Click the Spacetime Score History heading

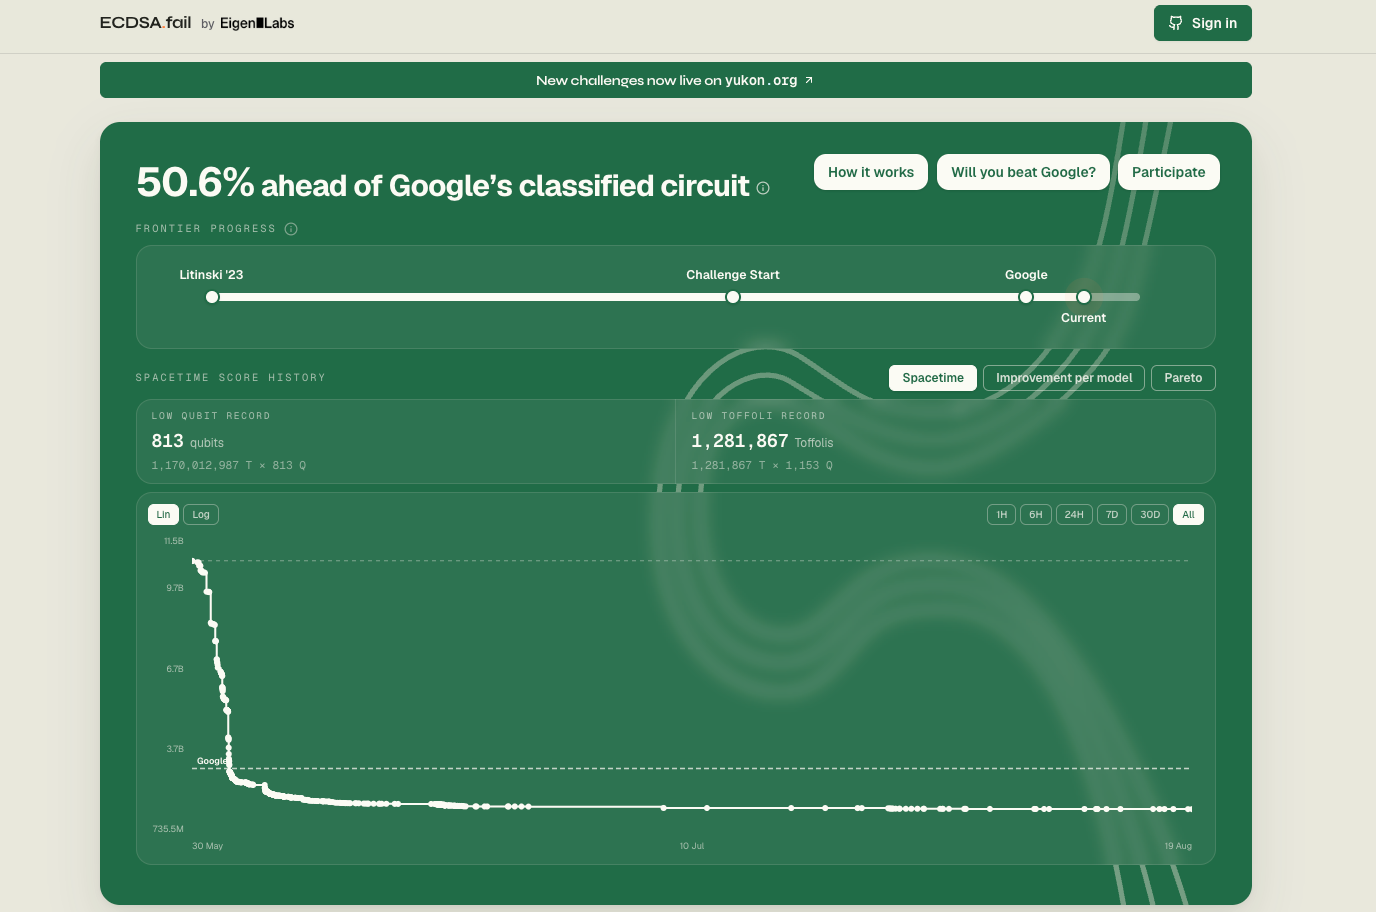[231, 378]
